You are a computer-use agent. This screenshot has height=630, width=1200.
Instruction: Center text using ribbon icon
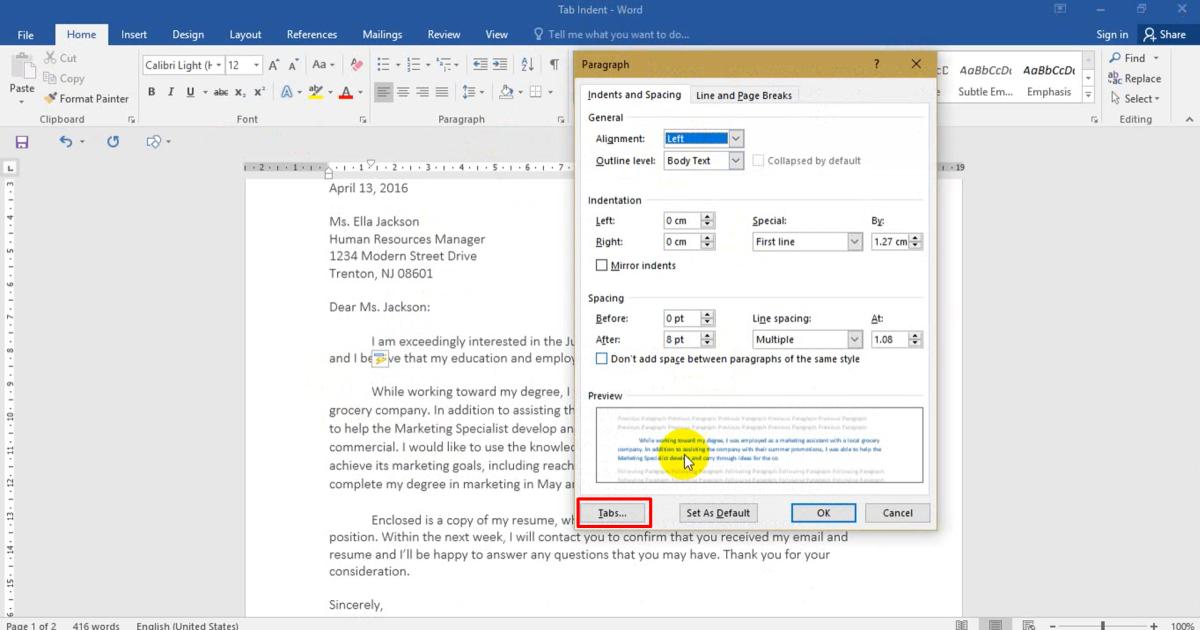click(403, 92)
